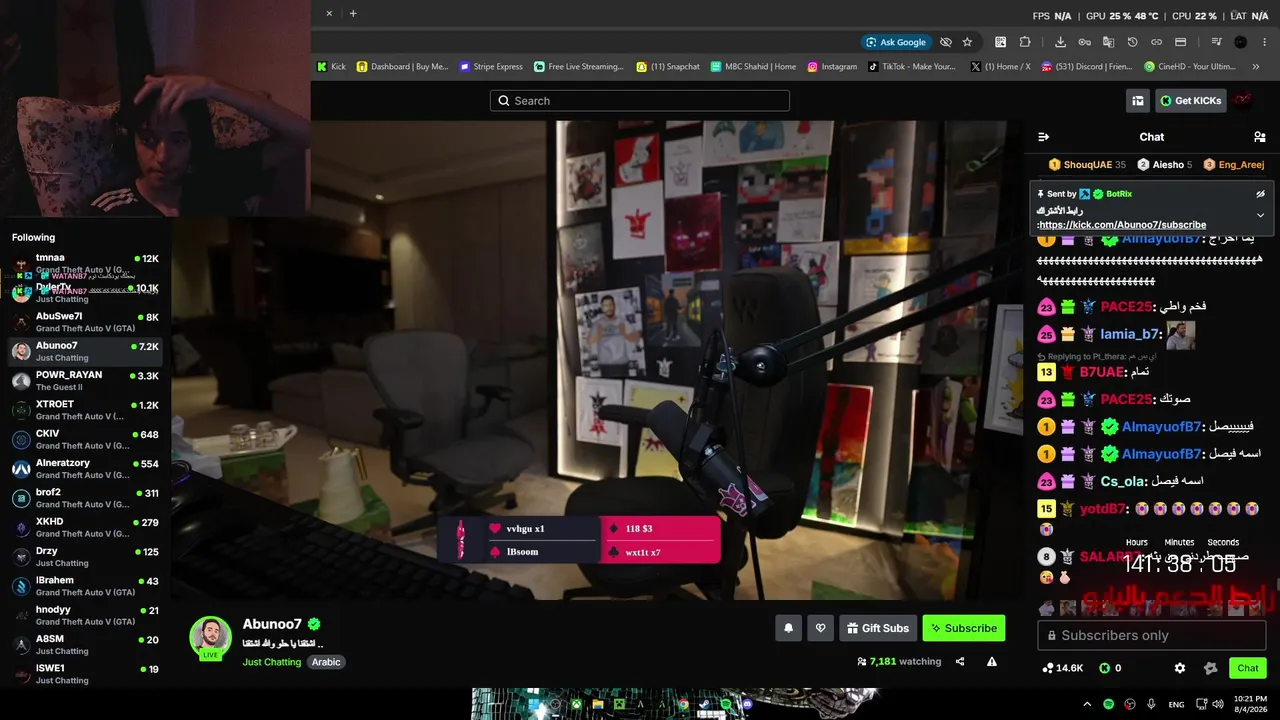Open a new browser tab
The image size is (1280, 720).
(x=353, y=13)
